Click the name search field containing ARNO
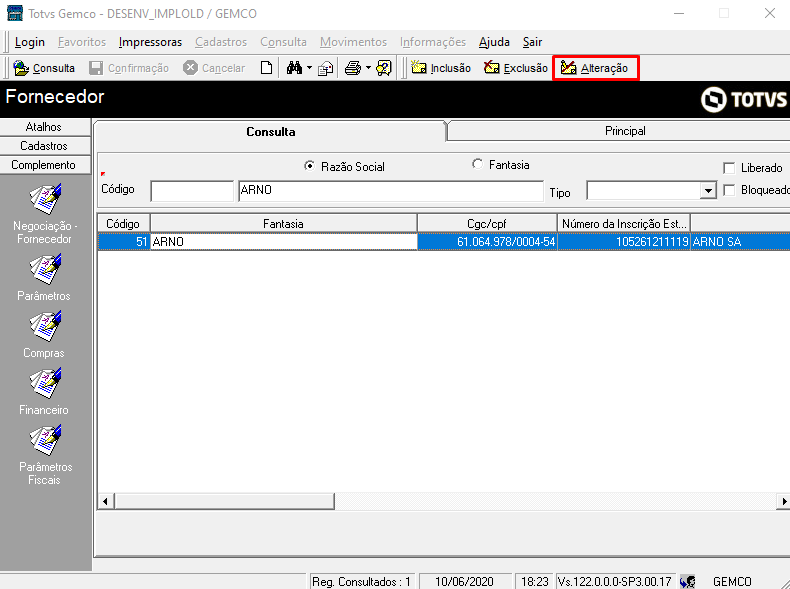This screenshot has height=589, width=790. (391, 191)
